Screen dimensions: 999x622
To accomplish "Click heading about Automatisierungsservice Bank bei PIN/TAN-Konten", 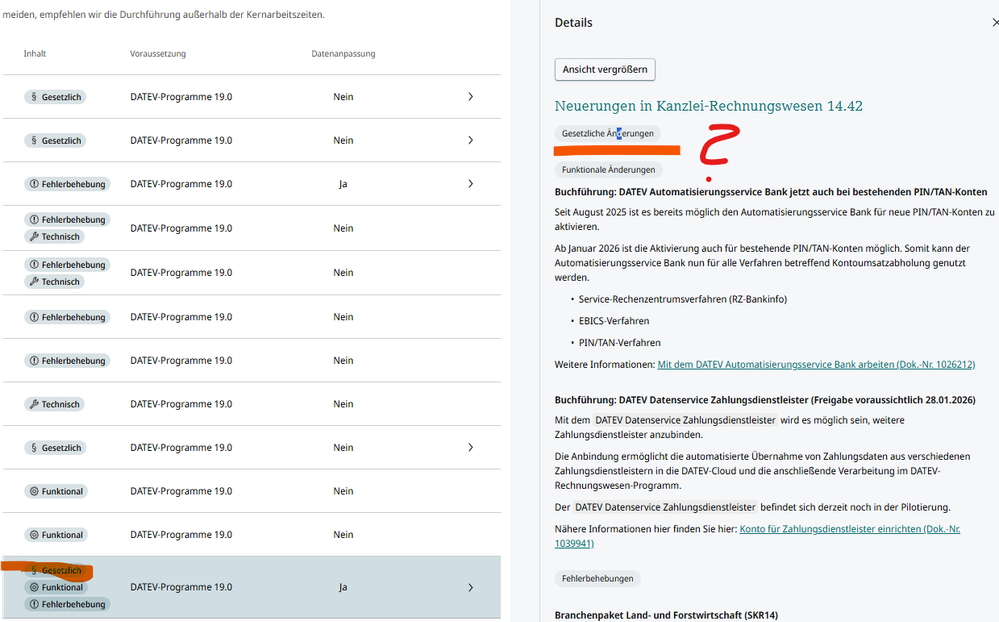I will point(770,192).
